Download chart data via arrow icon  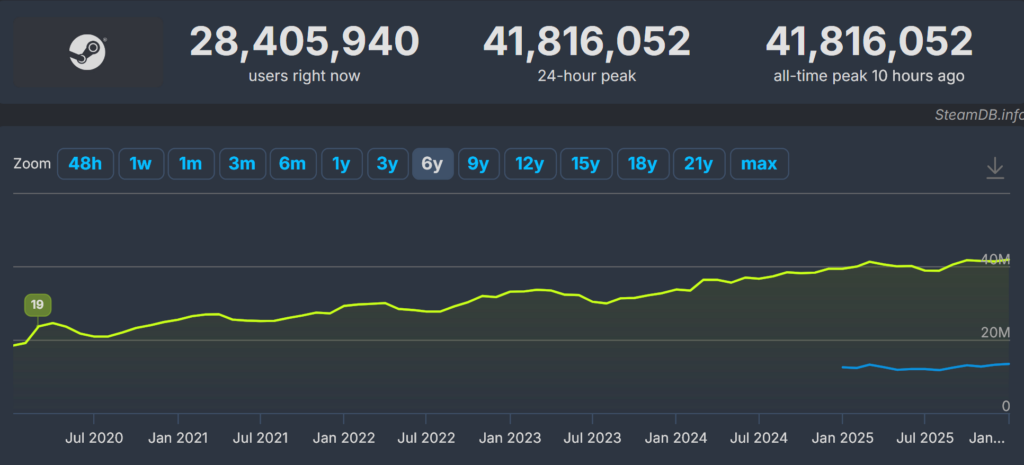click(x=995, y=168)
